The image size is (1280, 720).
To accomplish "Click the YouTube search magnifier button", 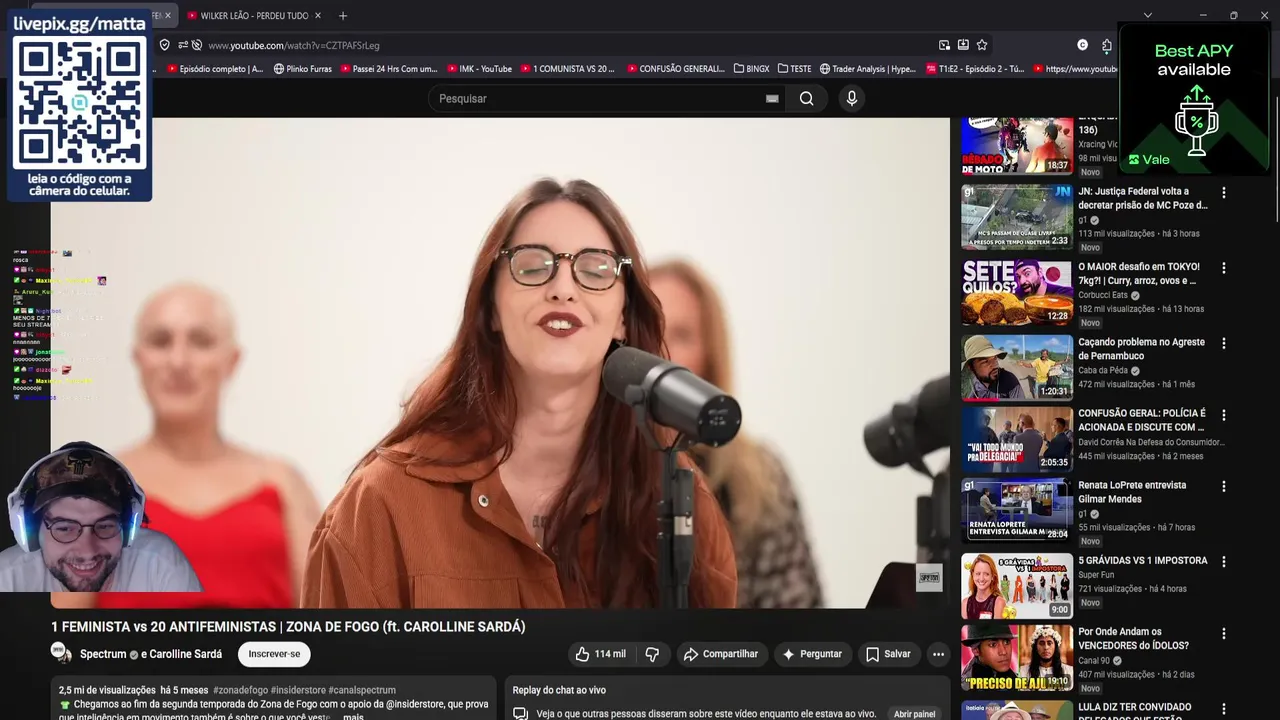I will (806, 98).
